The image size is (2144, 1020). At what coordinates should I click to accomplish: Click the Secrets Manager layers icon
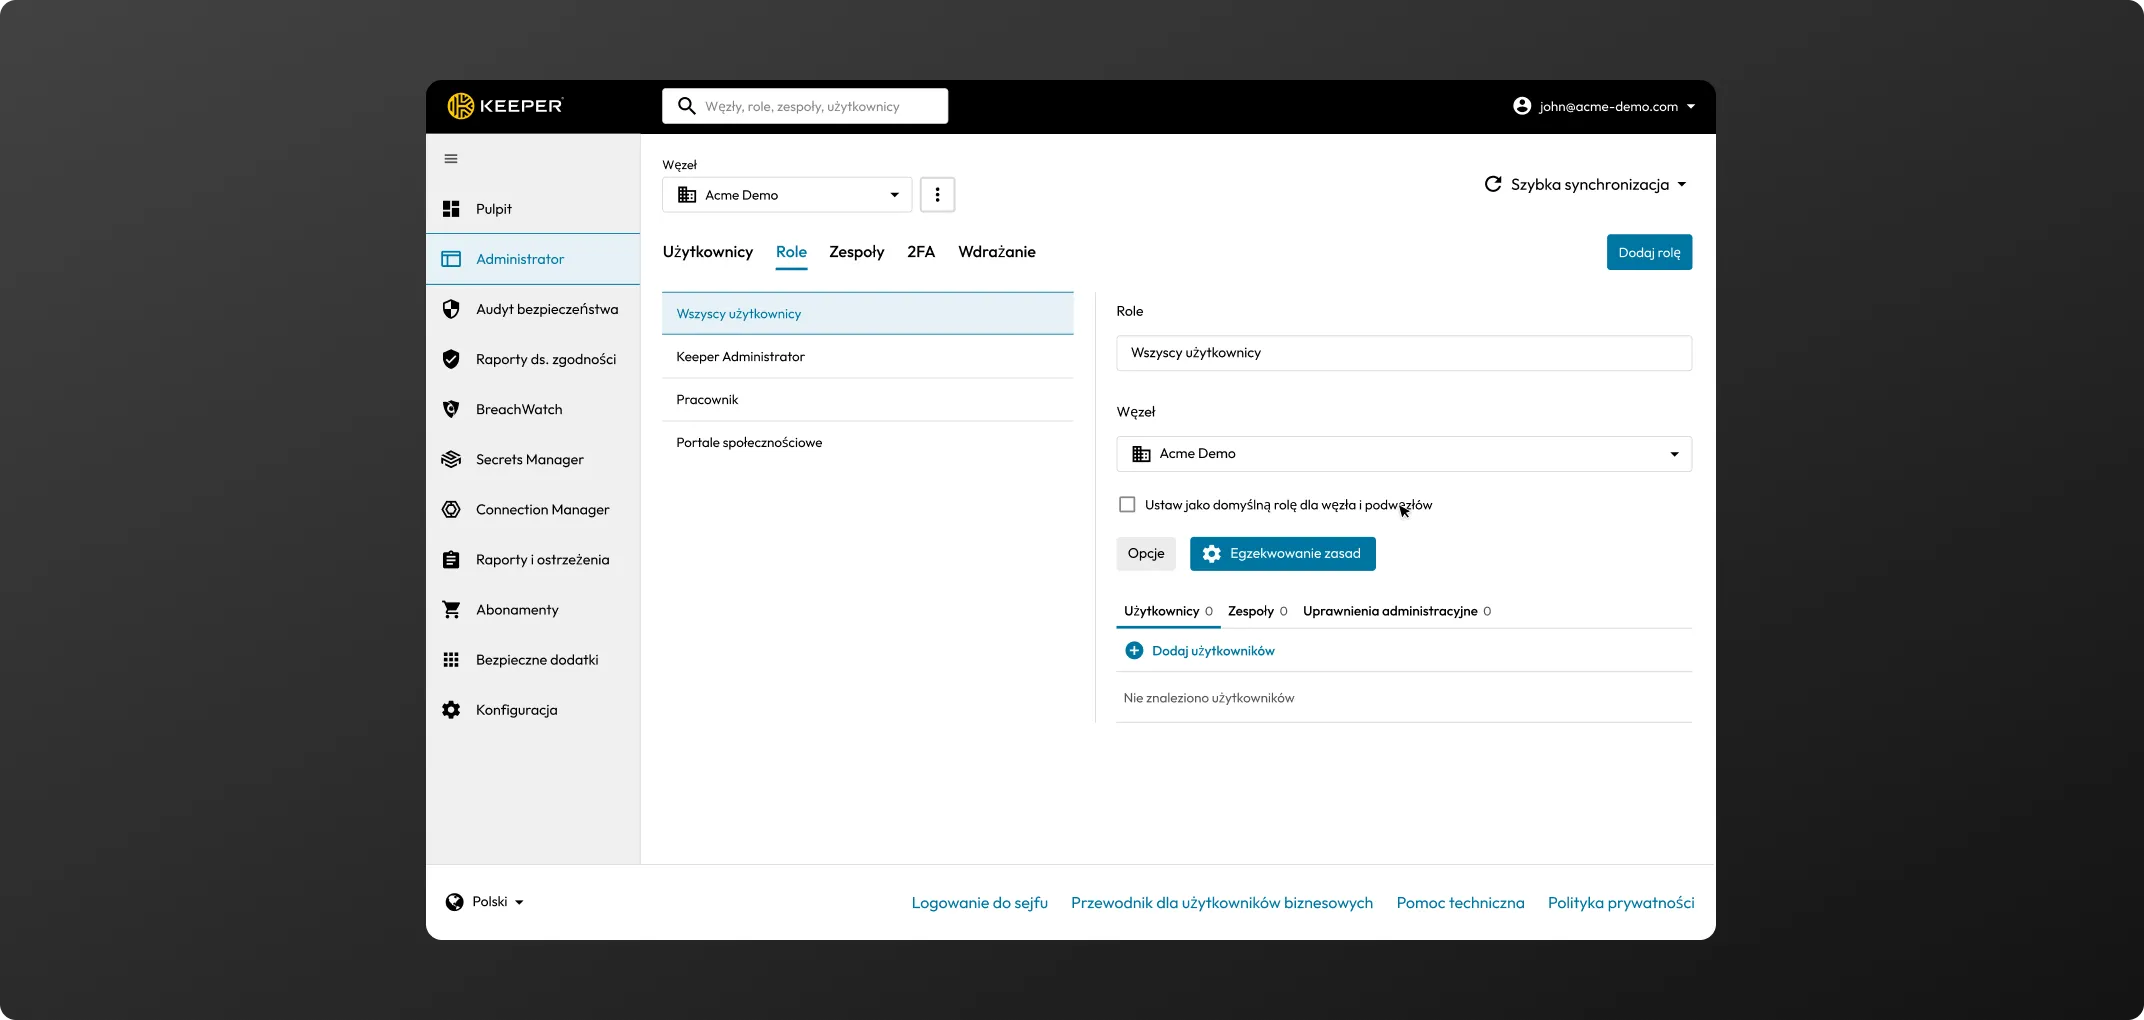(451, 459)
